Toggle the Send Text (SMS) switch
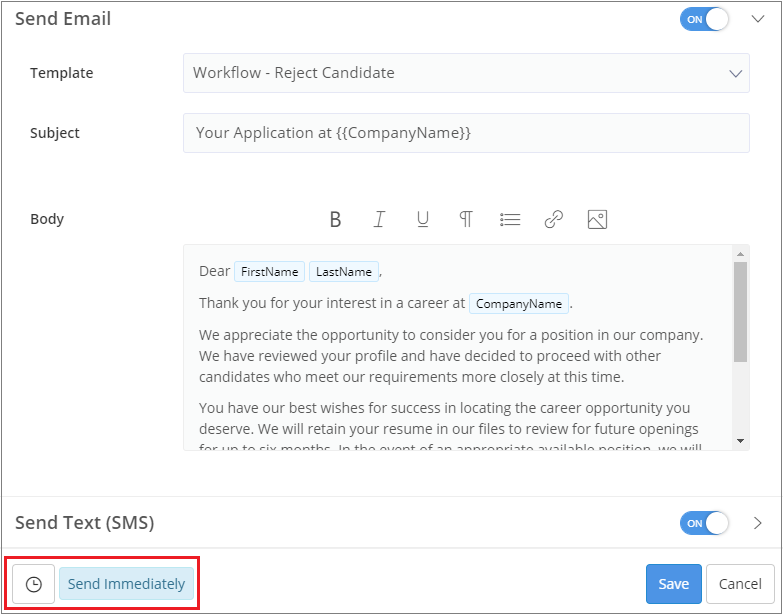 pos(704,523)
